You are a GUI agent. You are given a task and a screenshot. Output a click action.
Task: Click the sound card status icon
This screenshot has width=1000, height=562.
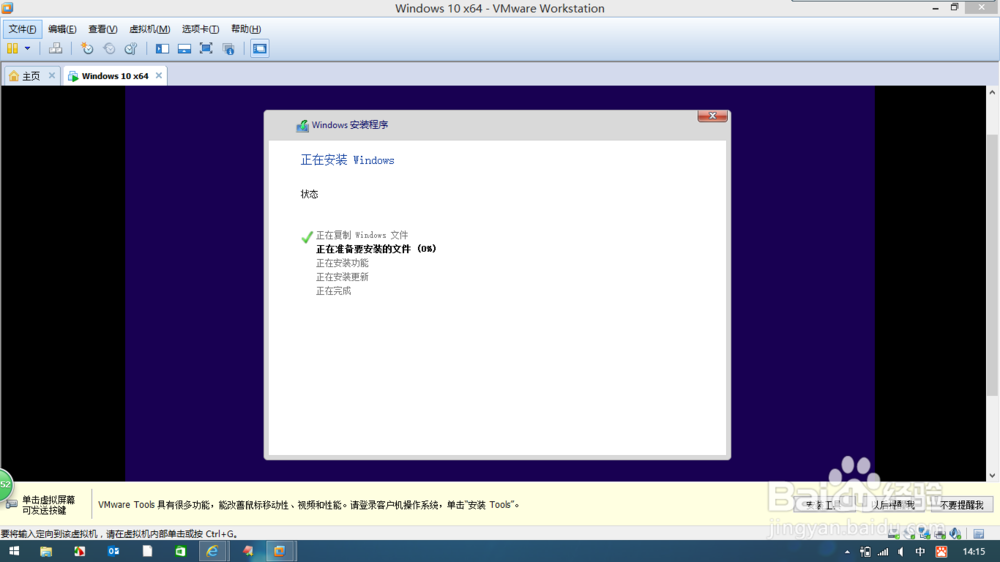pyautogui.click(x=955, y=533)
